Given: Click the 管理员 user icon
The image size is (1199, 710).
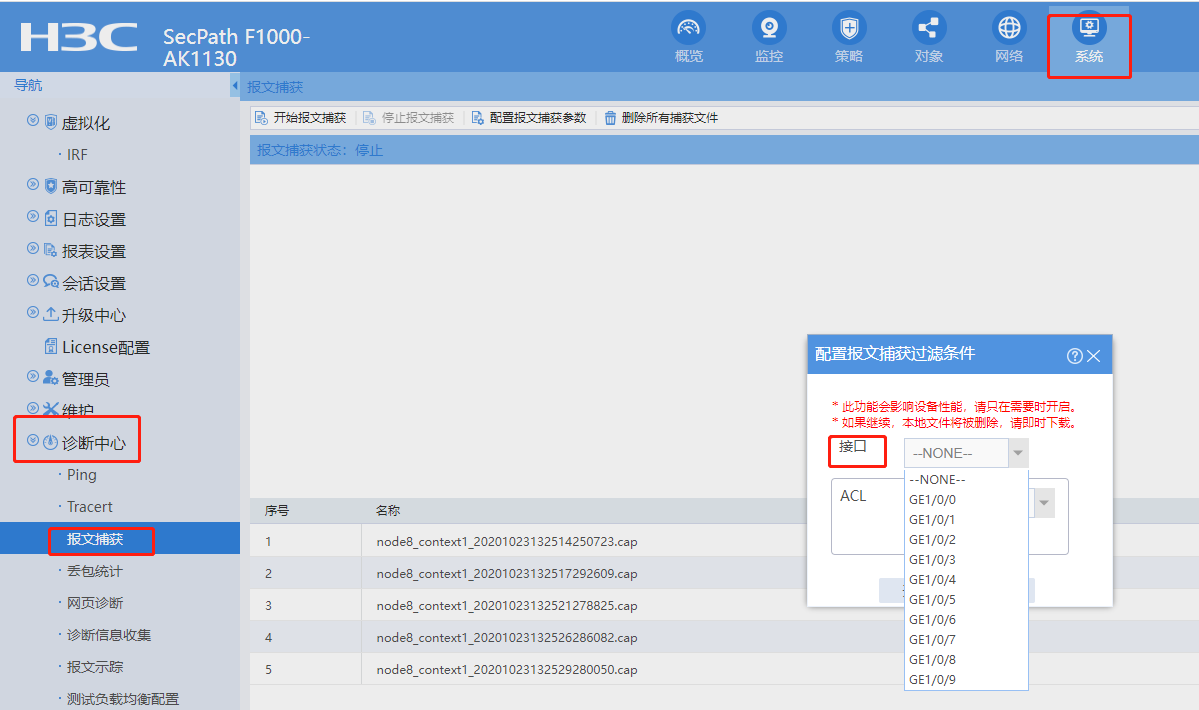Looking at the screenshot, I should point(50,378).
